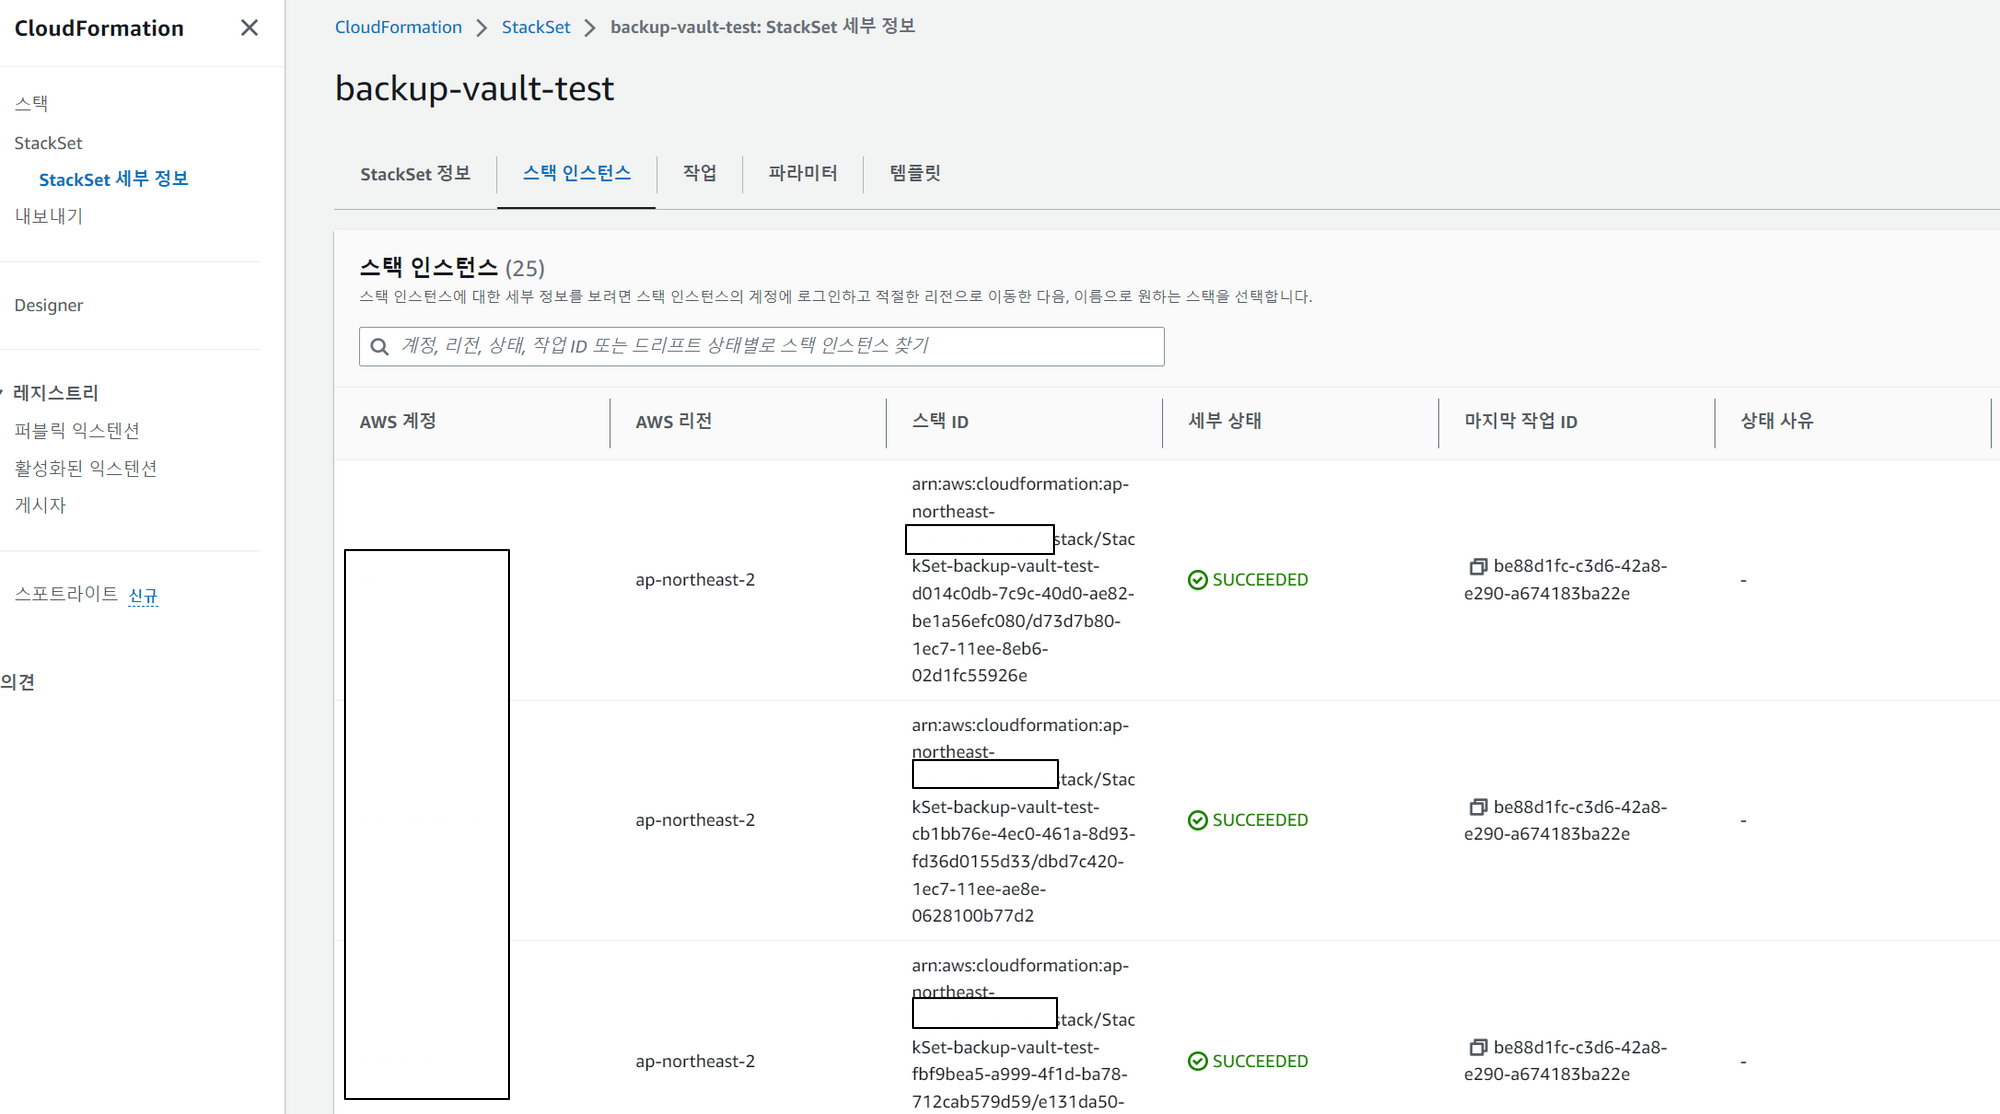
Task: Switch to the 작업 tab
Action: coord(699,173)
